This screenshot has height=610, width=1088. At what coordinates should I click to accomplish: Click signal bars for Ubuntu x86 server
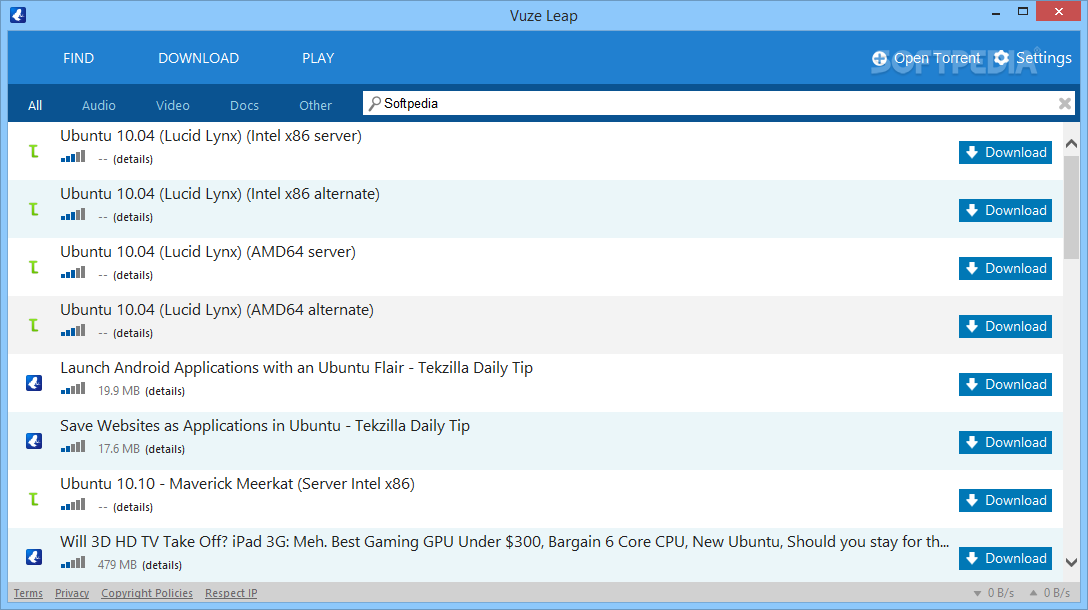tap(73, 157)
